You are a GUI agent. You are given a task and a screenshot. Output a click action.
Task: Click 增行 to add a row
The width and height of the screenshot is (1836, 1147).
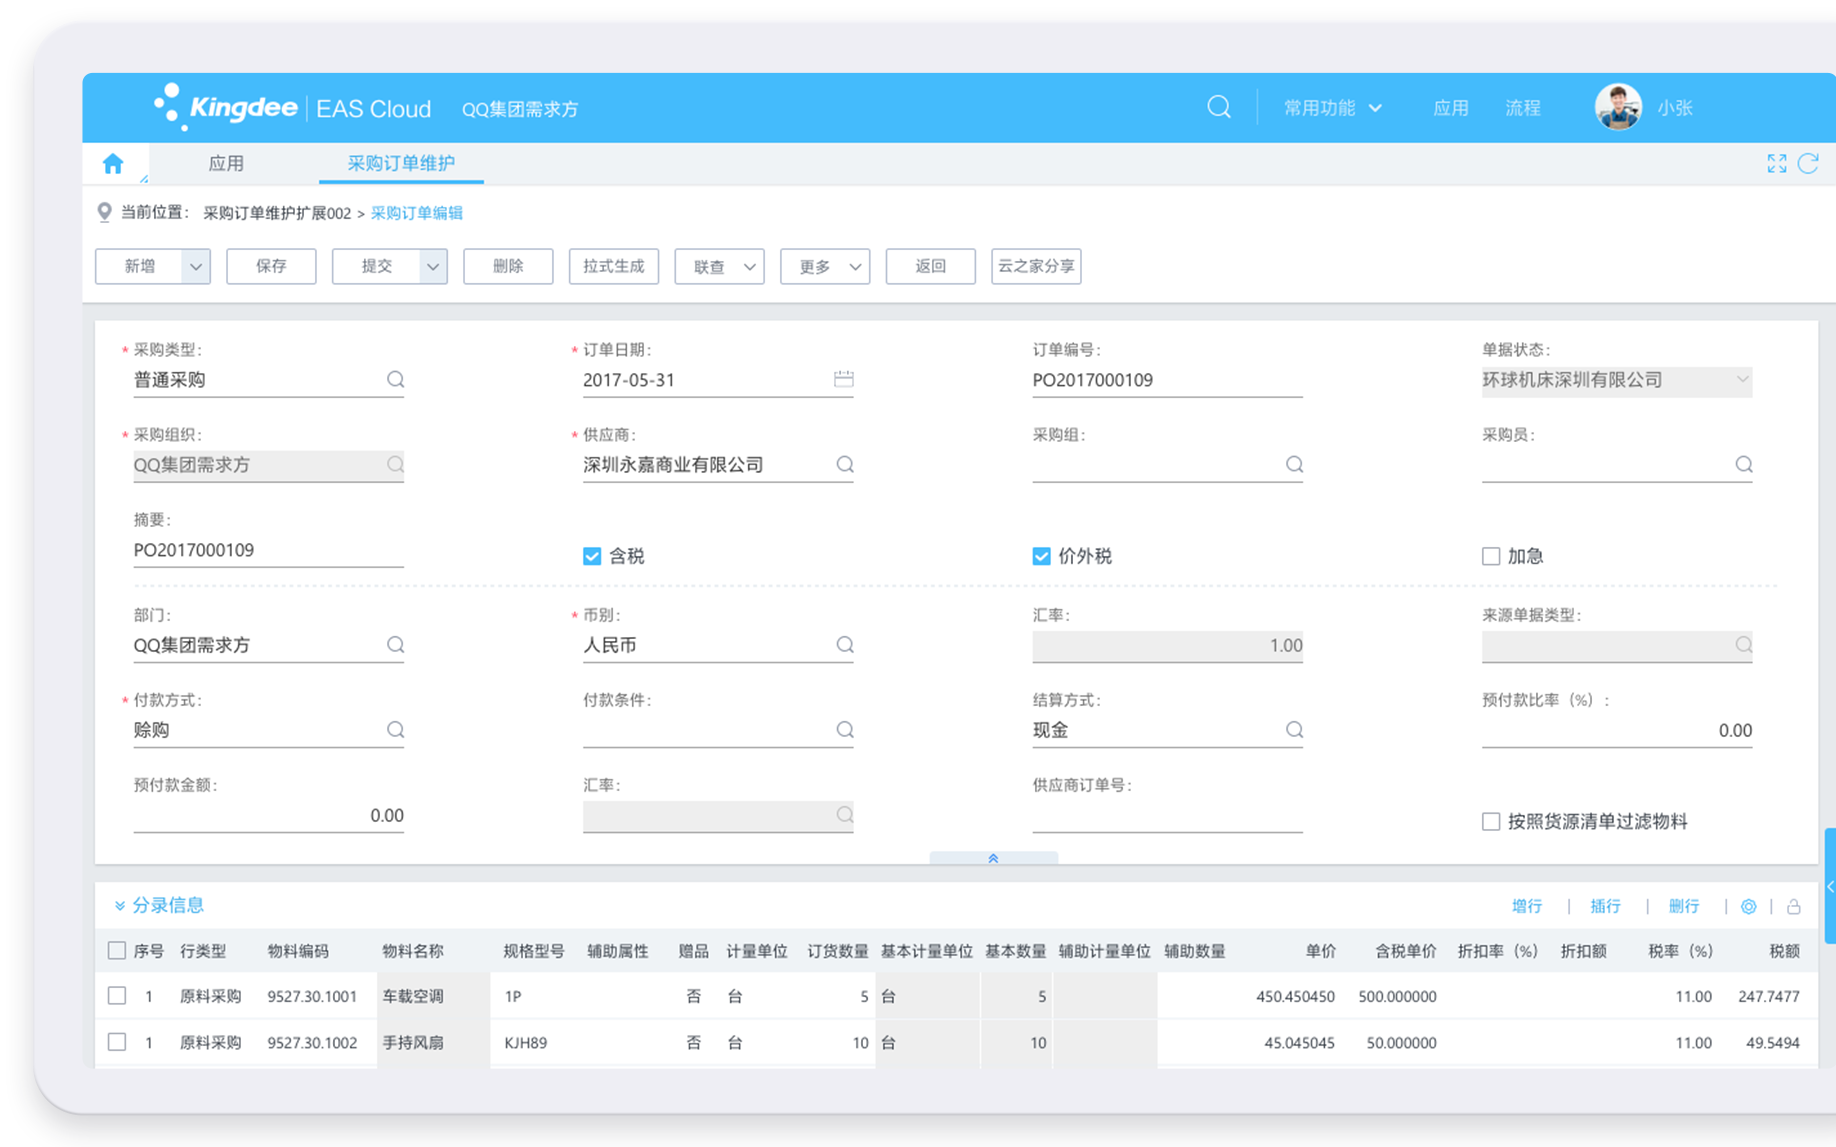point(1526,906)
